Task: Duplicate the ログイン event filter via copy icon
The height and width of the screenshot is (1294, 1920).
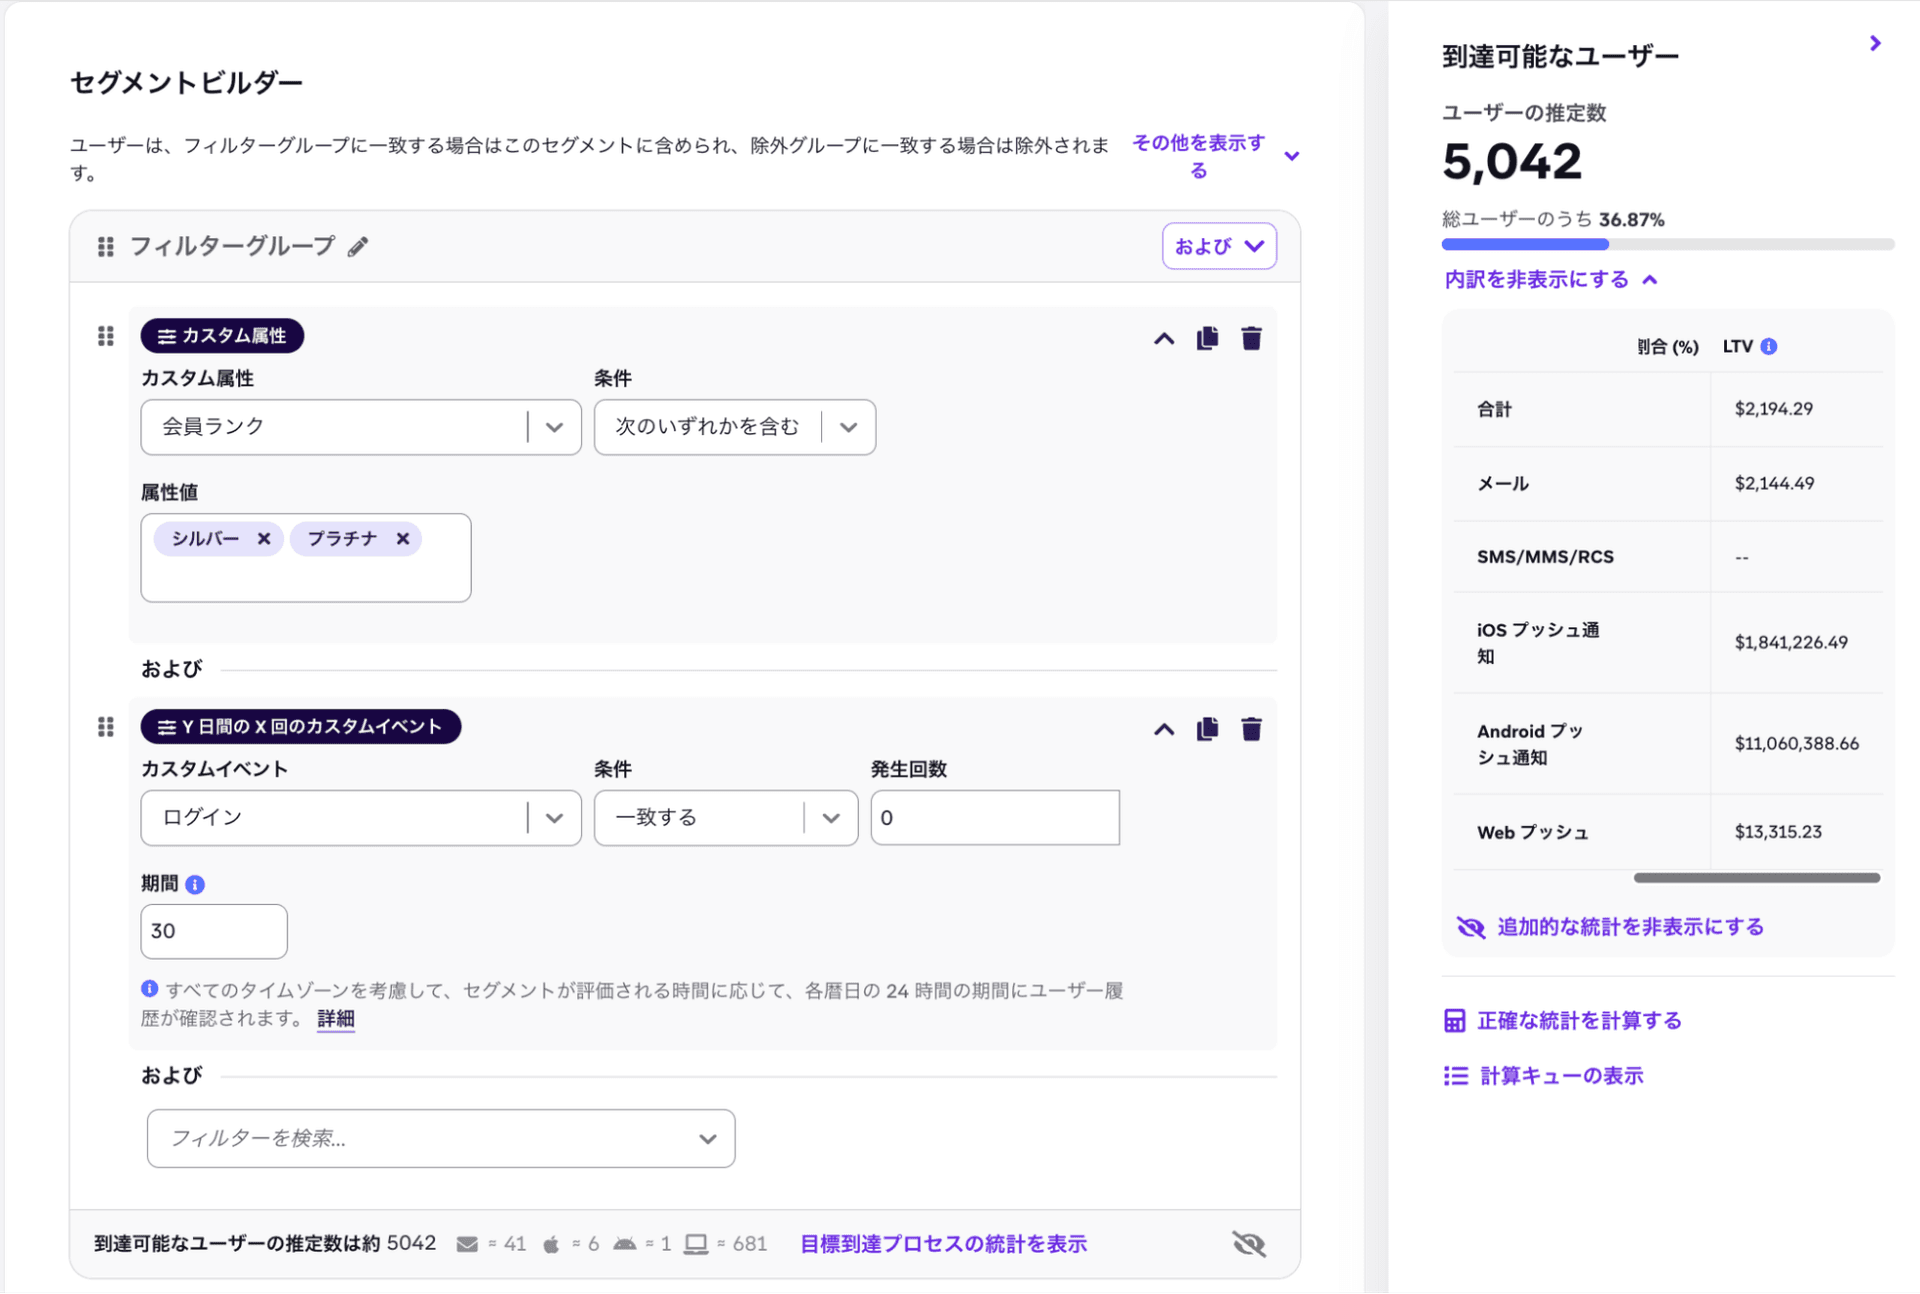Action: pos(1206,729)
